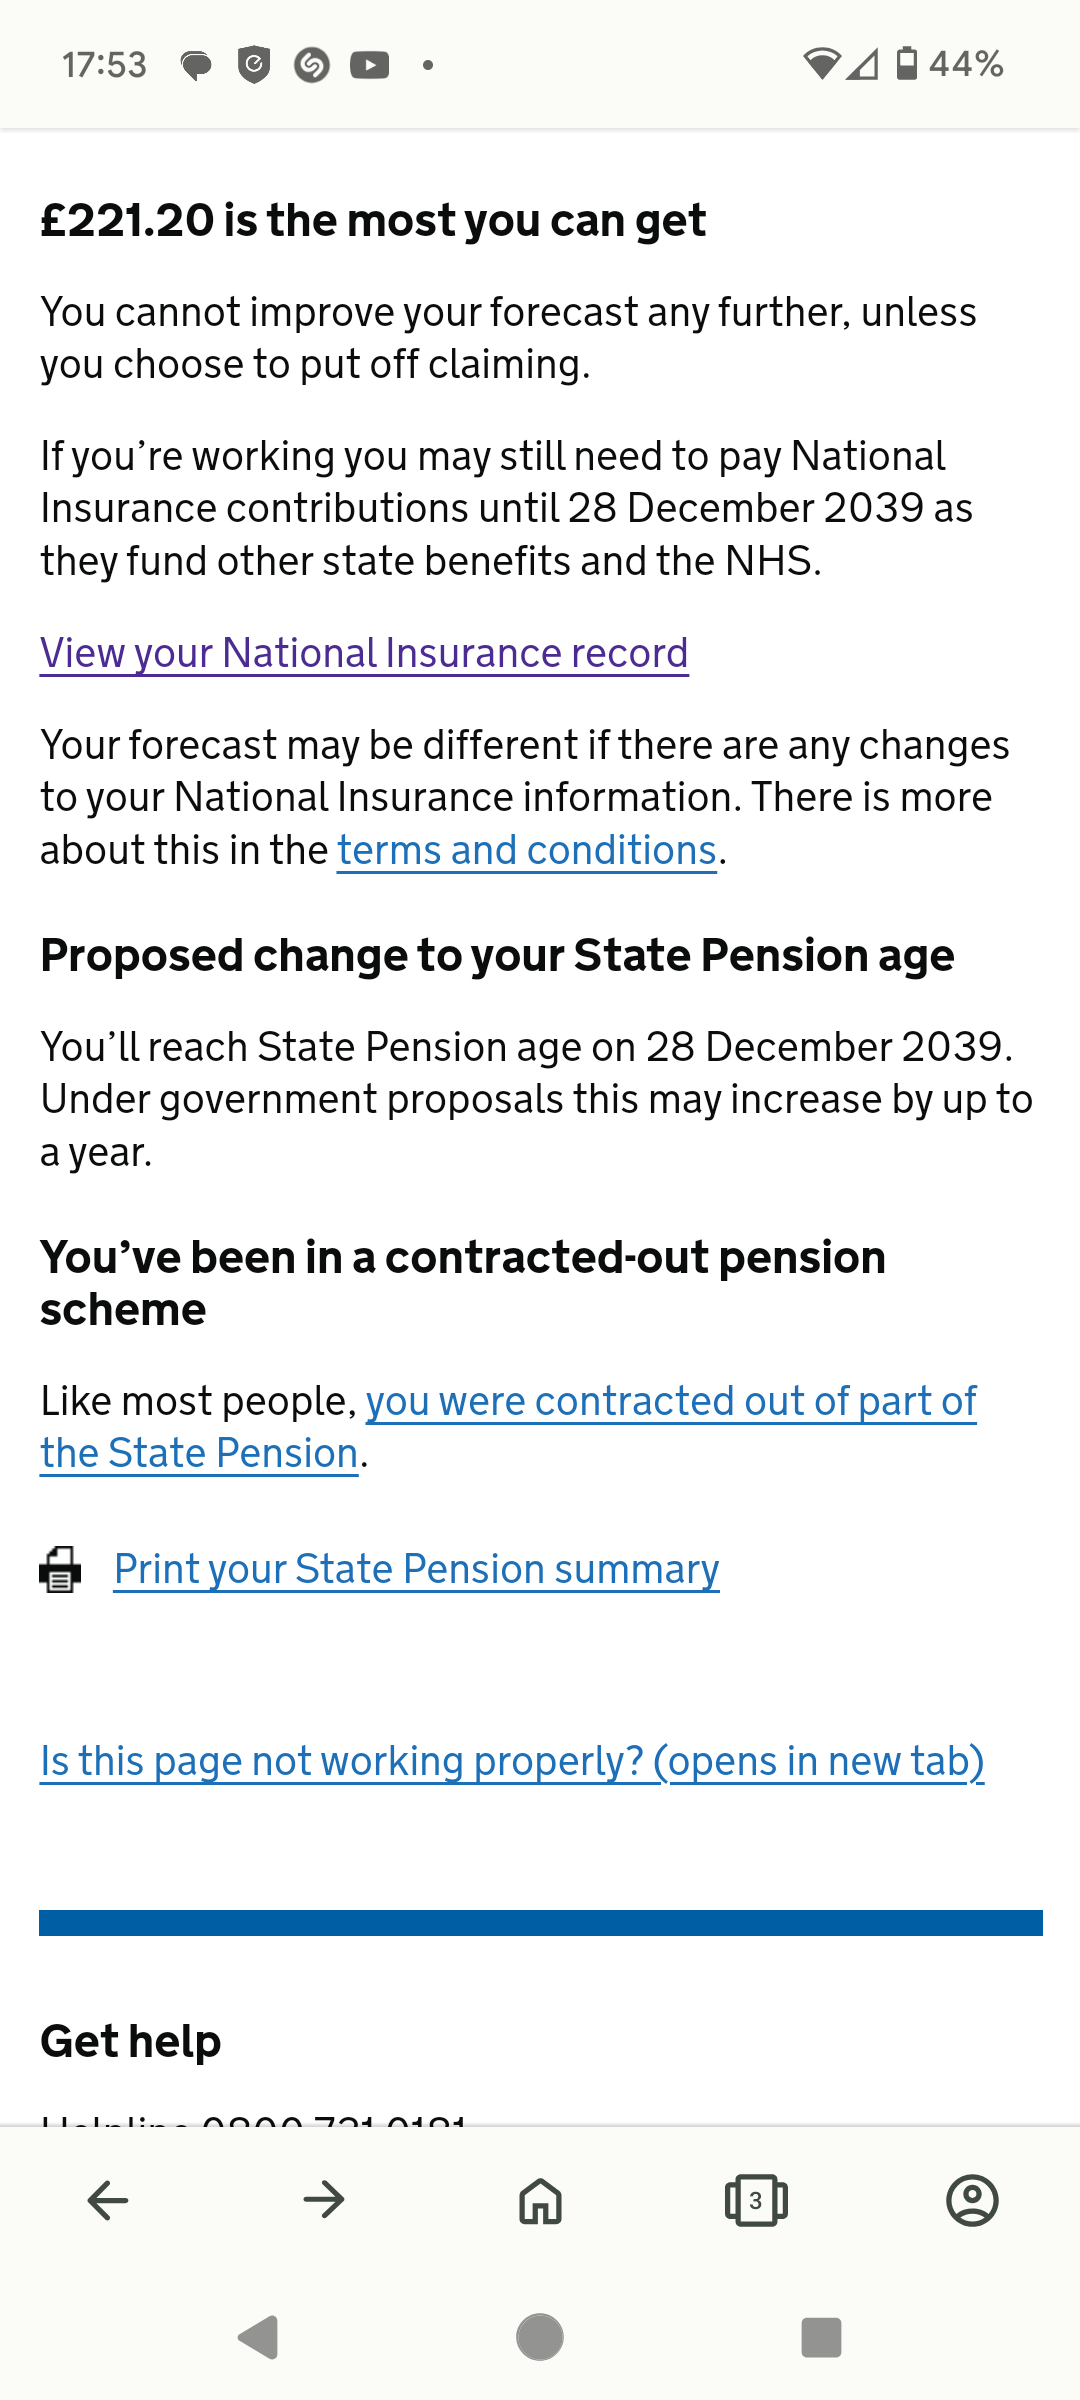
Task: Tap the battery 44% indicator
Action: 950,64
